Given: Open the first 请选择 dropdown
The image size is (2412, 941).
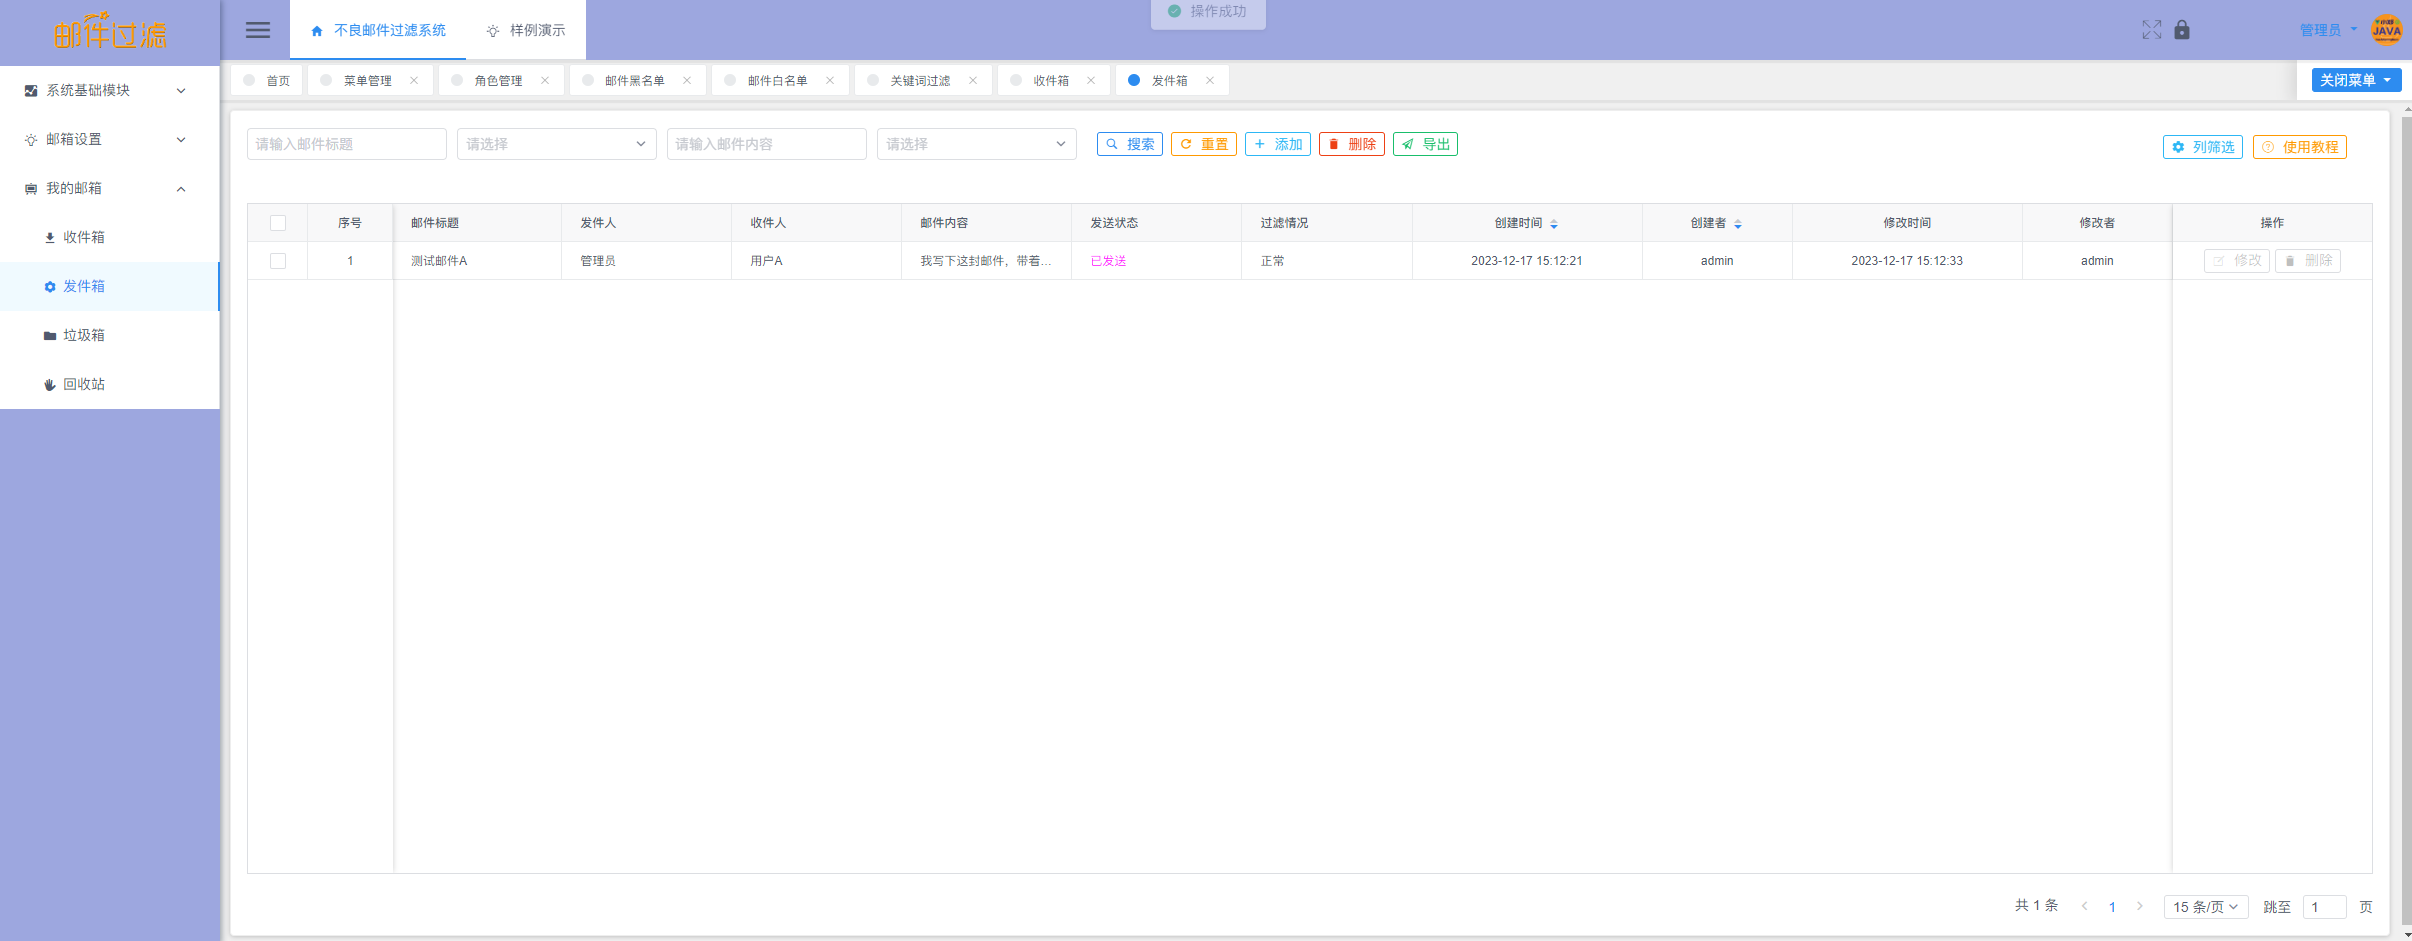Looking at the screenshot, I should point(557,144).
